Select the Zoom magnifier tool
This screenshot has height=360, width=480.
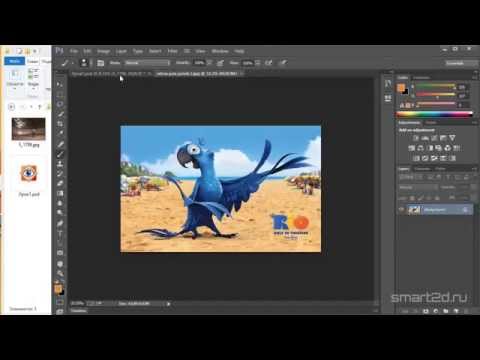tap(60, 274)
